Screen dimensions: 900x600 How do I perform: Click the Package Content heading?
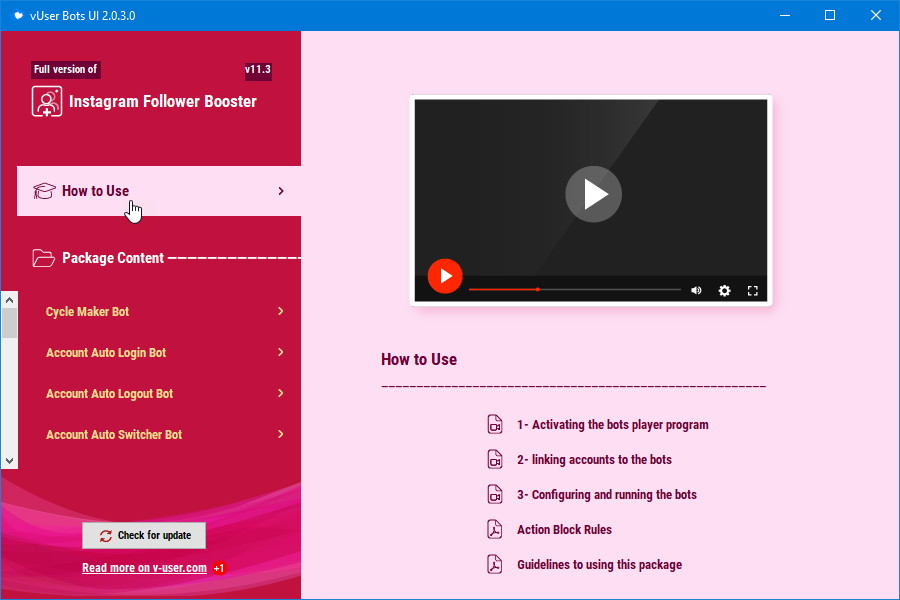click(x=113, y=258)
